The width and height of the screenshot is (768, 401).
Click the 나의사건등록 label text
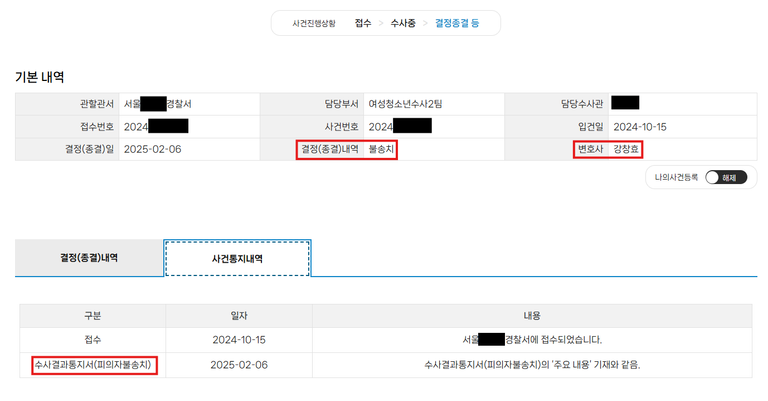click(x=676, y=177)
